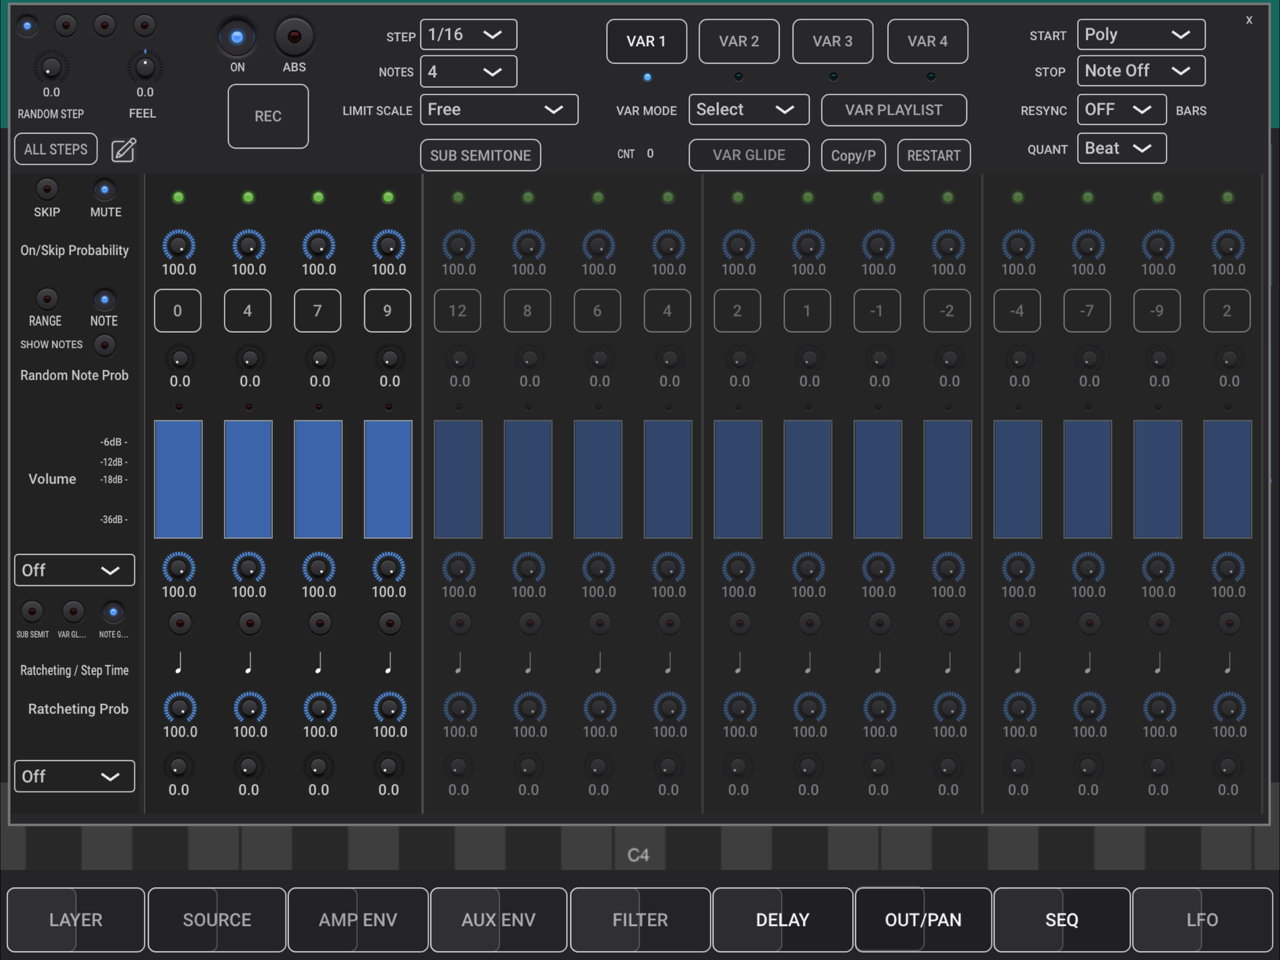Click the note value box showing -7
1280x960 pixels.
[1088, 311]
